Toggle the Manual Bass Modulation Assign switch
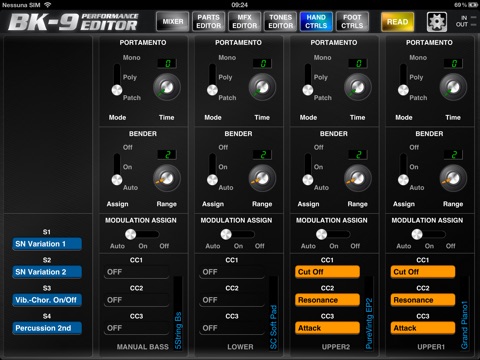The width and height of the screenshot is (480, 360). pos(142,234)
